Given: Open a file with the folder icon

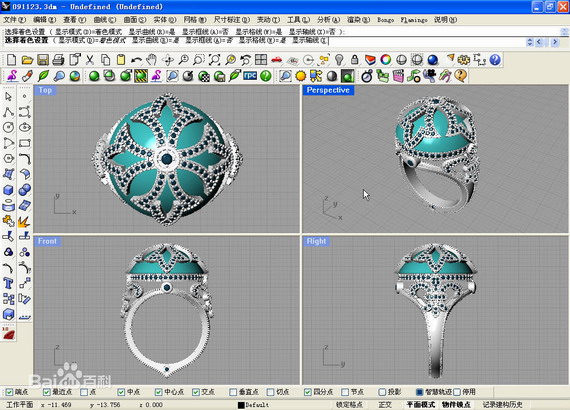Looking at the screenshot, I should point(27,60).
